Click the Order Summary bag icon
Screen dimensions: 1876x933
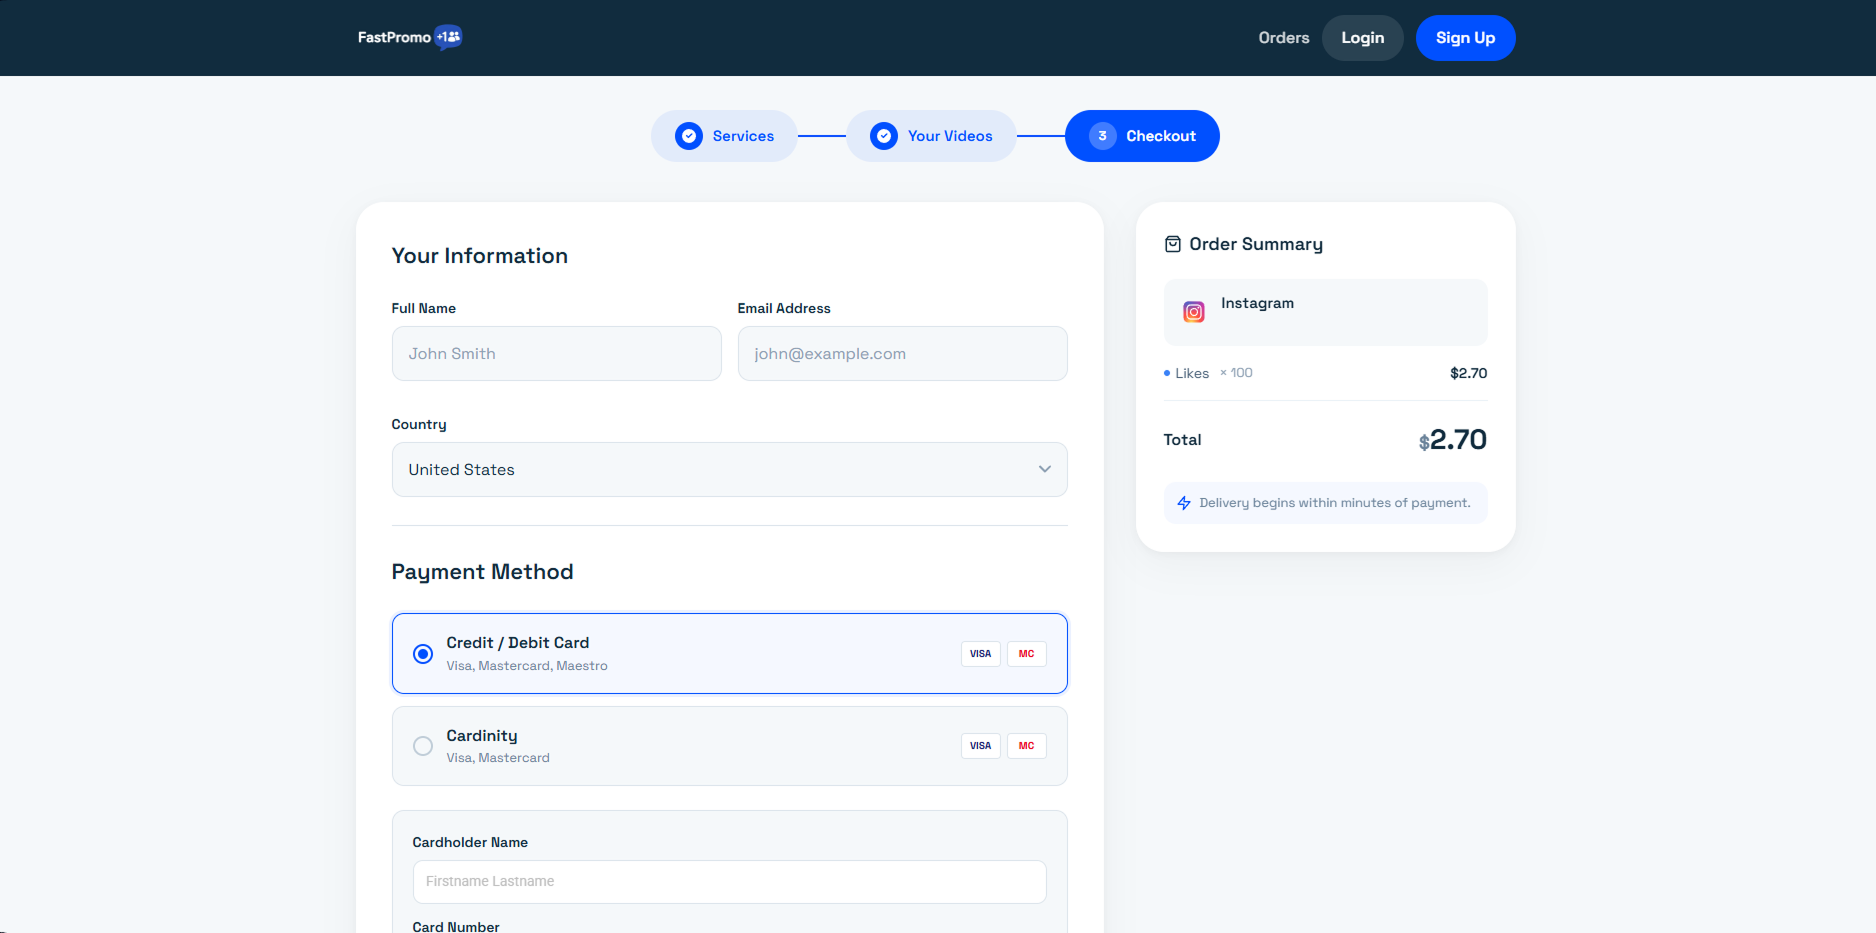coord(1173,244)
